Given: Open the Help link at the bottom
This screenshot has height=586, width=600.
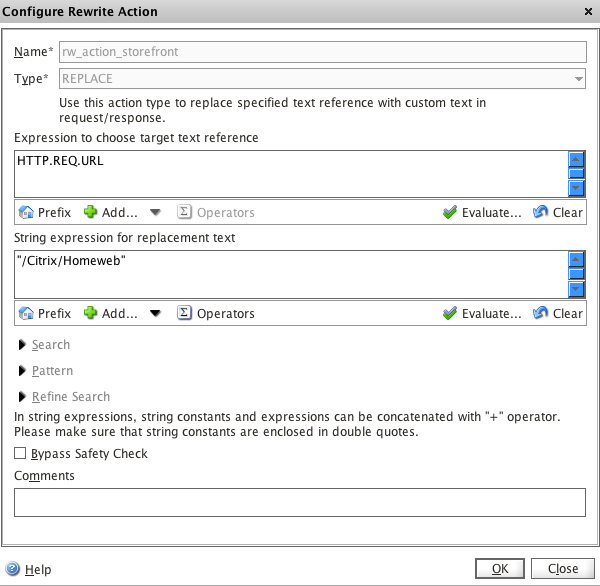Looking at the screenshot, I should click(x=38, y=570).
